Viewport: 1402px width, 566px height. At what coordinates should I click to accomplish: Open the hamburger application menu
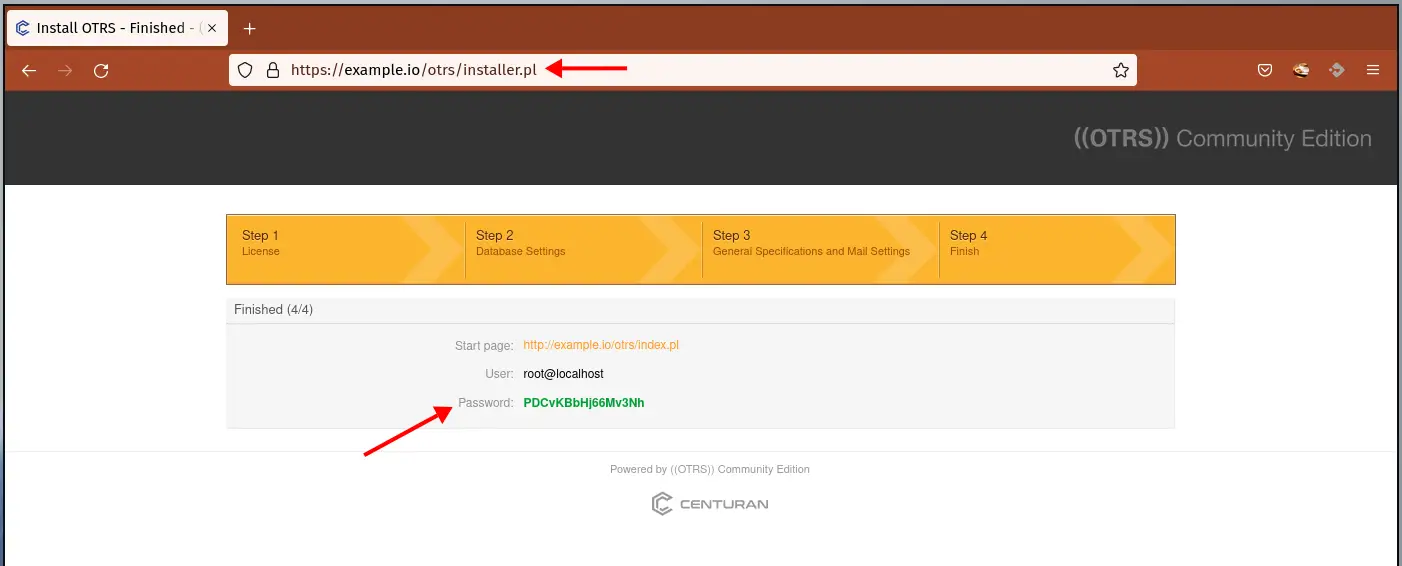1373,71
